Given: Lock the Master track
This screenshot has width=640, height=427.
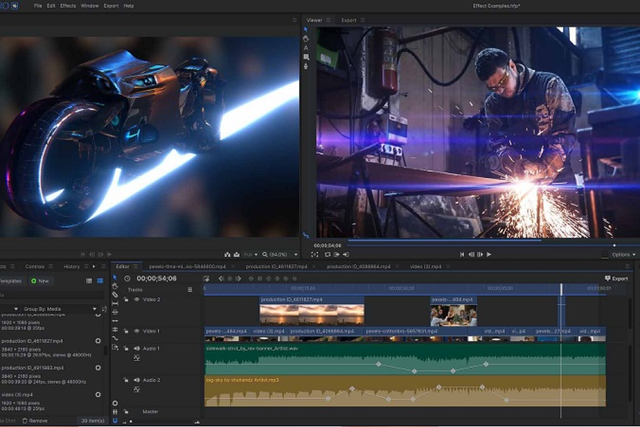Looking at the screenshot, I should (x=126, y=411).
